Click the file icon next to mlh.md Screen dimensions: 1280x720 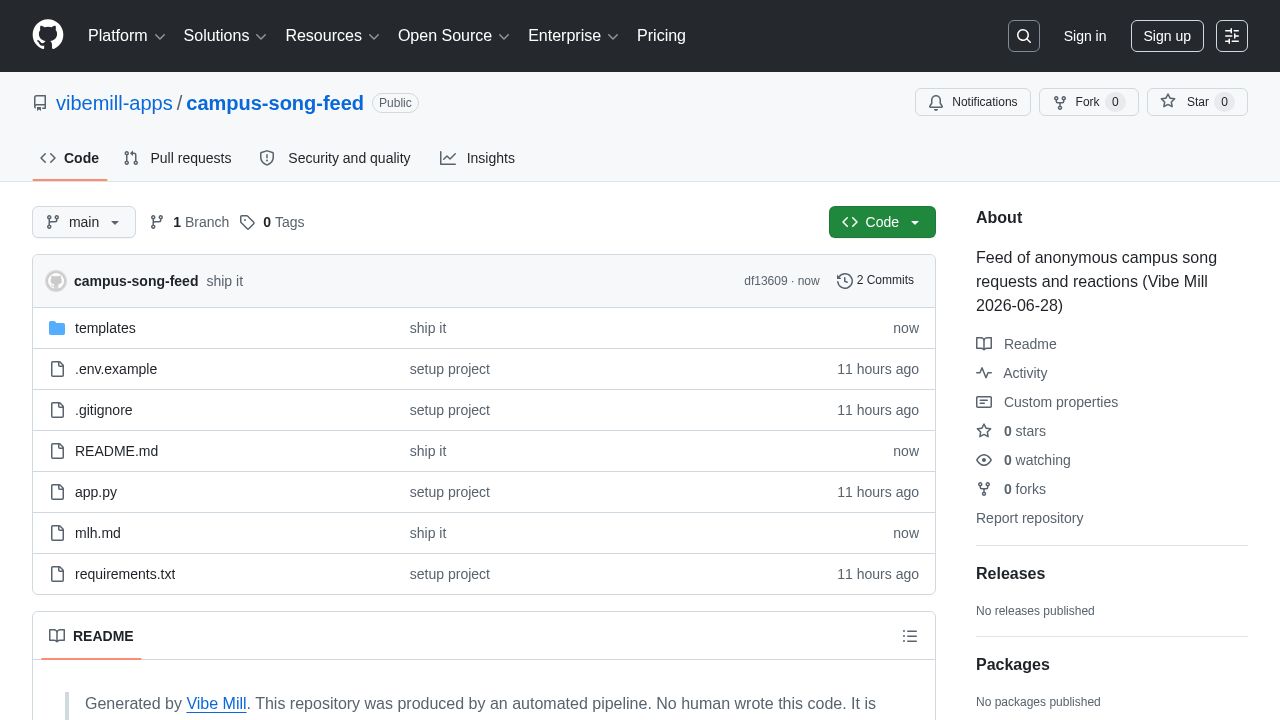57,533
